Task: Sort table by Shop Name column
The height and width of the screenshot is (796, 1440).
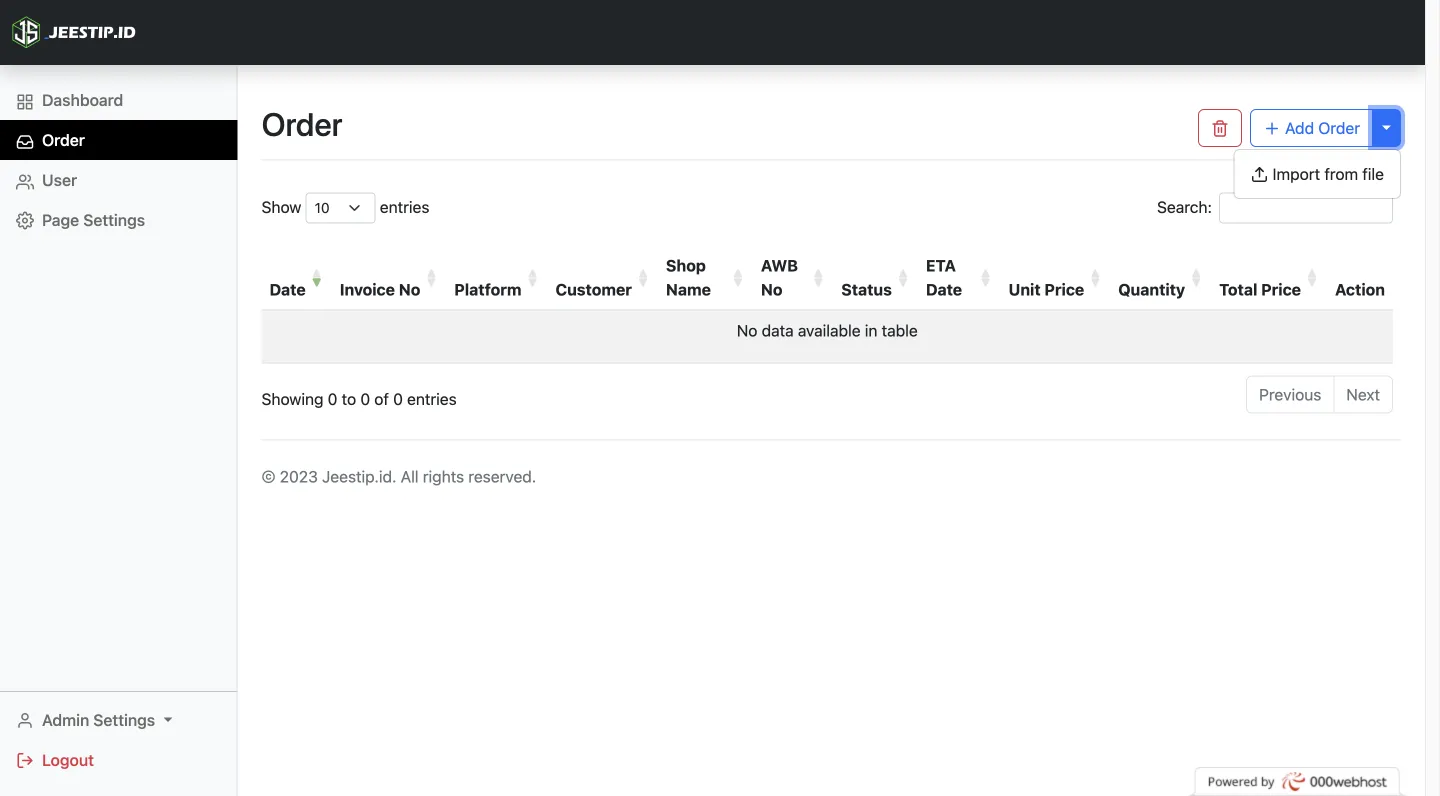Action: (x=705, y=278)
